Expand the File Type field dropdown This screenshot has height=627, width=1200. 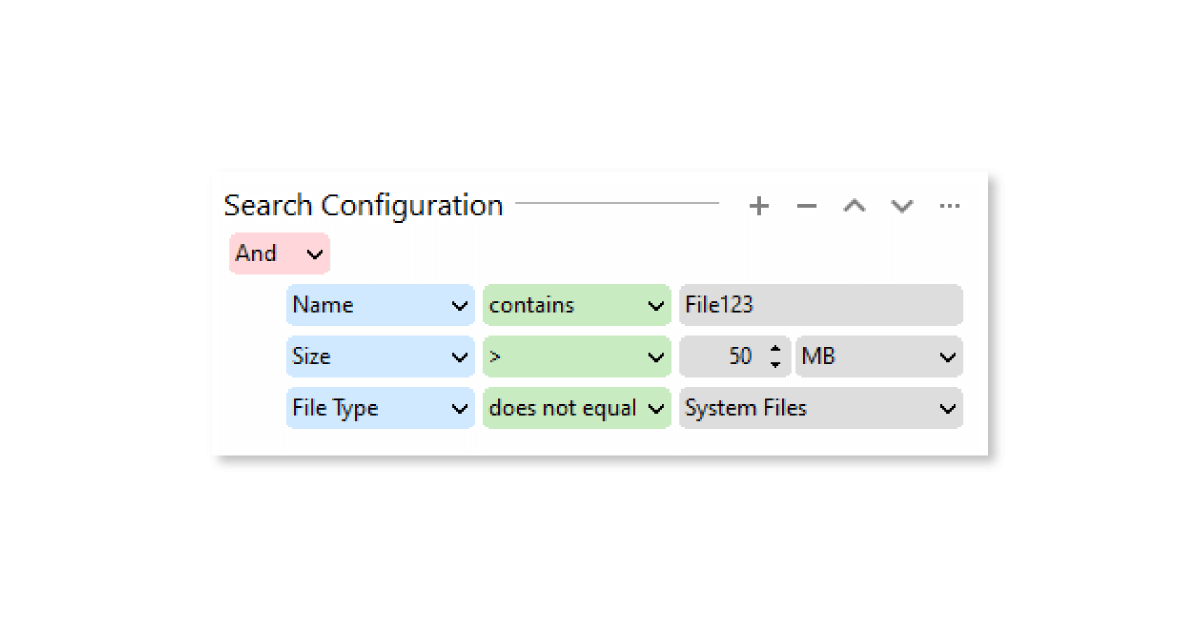(380, 408)
